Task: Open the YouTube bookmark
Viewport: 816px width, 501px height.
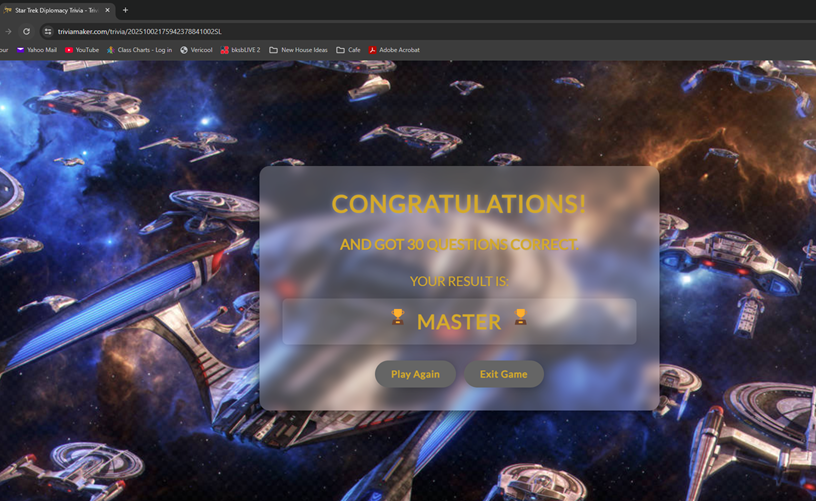Action: tap(82, 50)
